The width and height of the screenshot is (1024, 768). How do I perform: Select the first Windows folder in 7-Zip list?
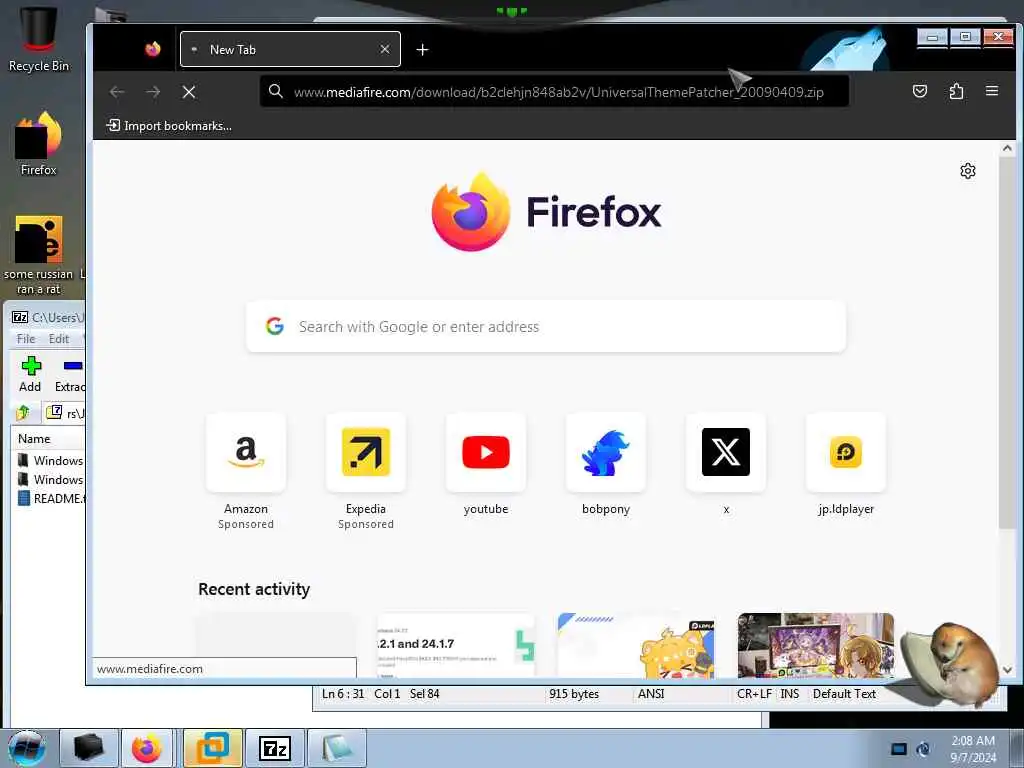[51, 460]
